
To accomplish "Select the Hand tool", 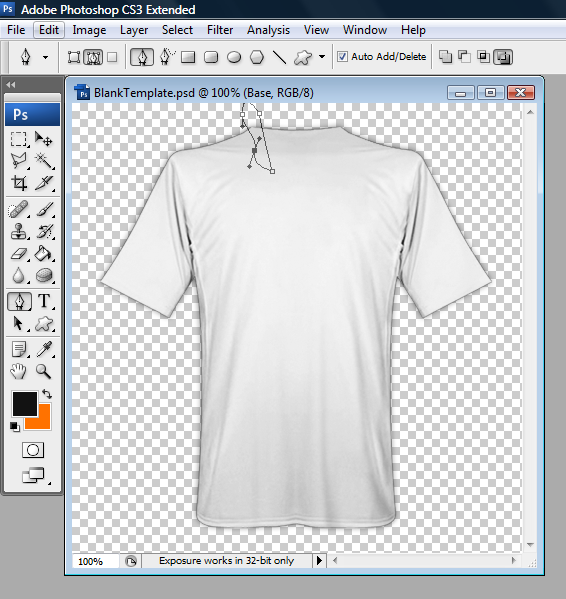I will coord(18,371).
